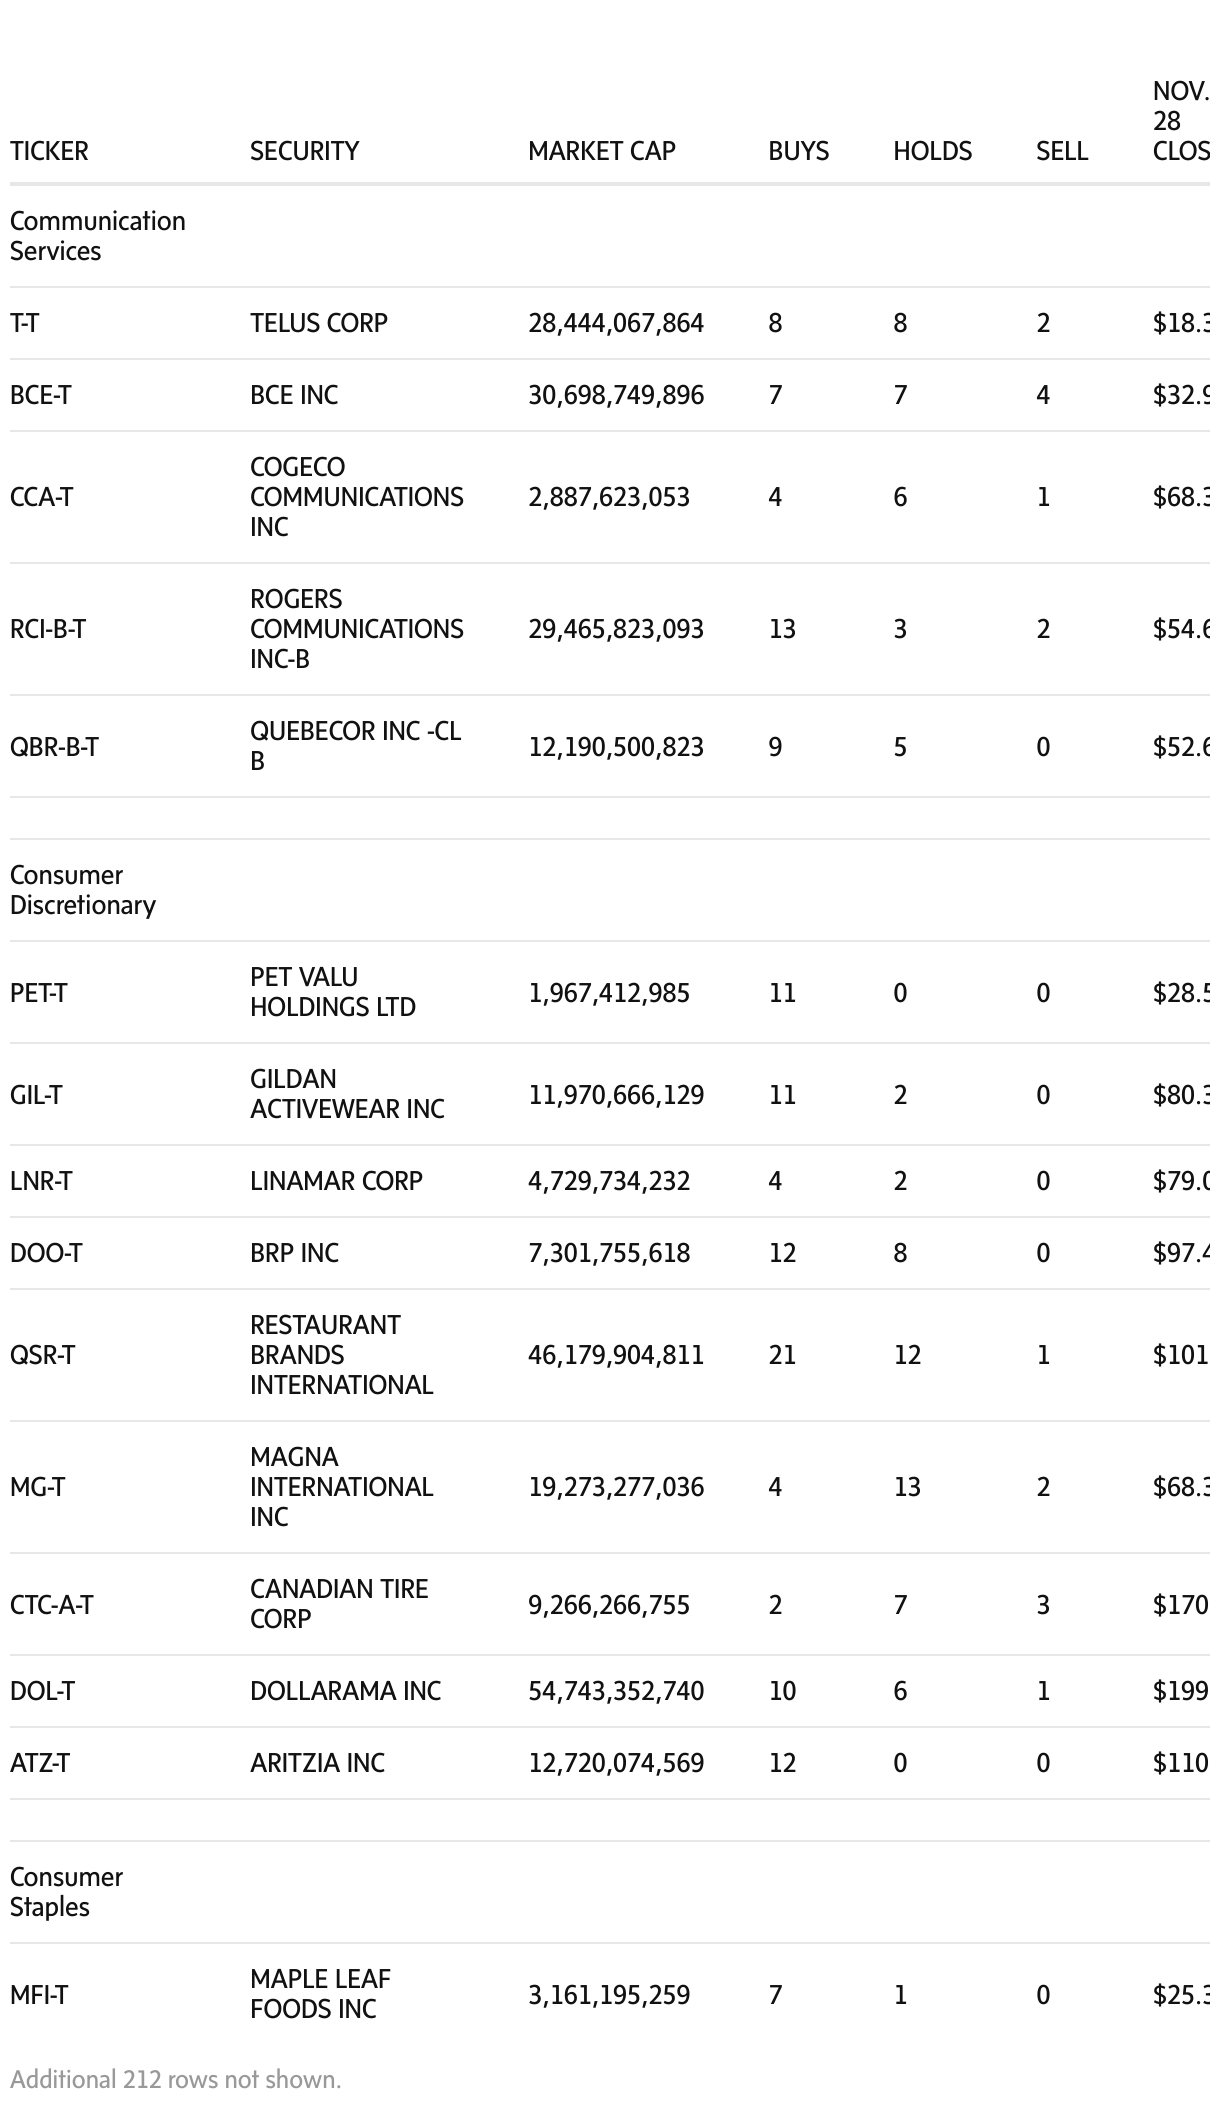Image resolution: width=1220 pixels, height=2104 pixels.
Task: Click the HOLDS column header
Action: click(x=932, y=151)
